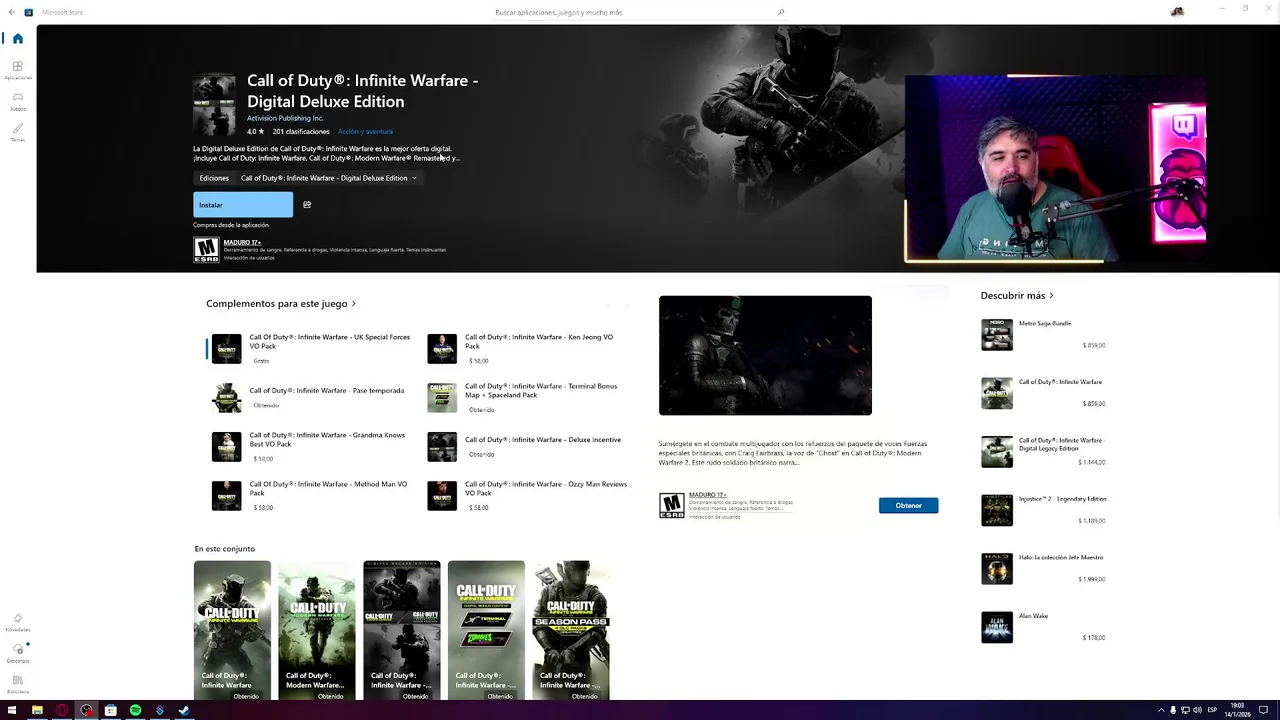Open Modern Warfare bundle card
Screen dimensions: 1280x720
tap(316, 630)
